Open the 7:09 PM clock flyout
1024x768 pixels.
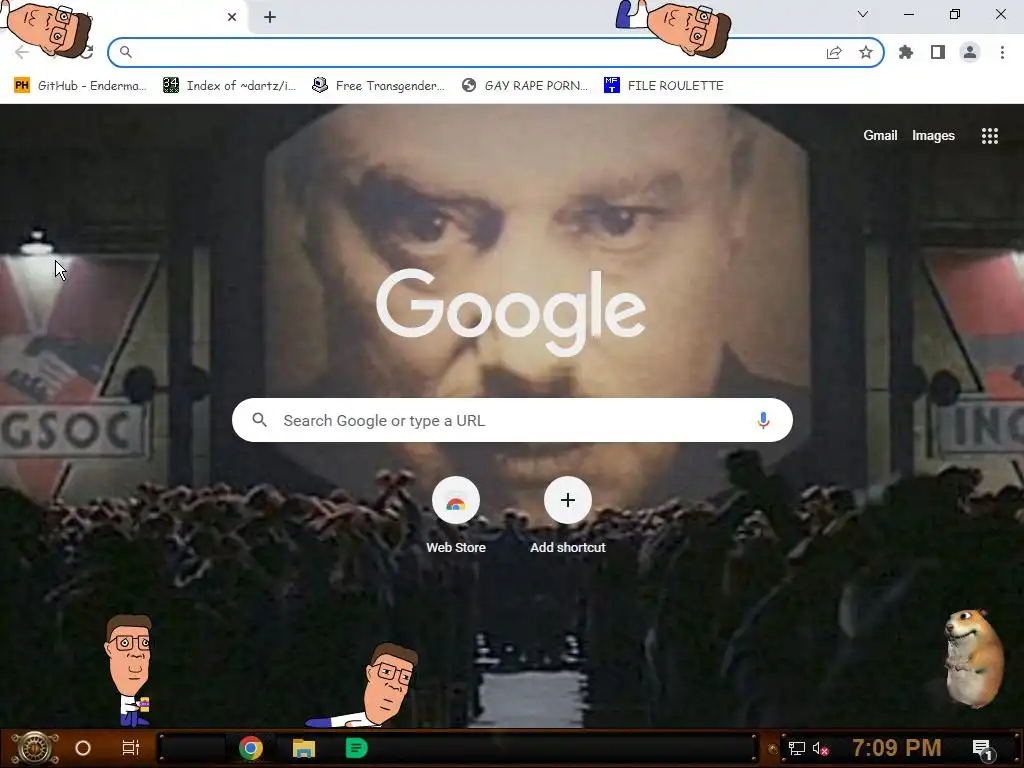pos(897,747)
